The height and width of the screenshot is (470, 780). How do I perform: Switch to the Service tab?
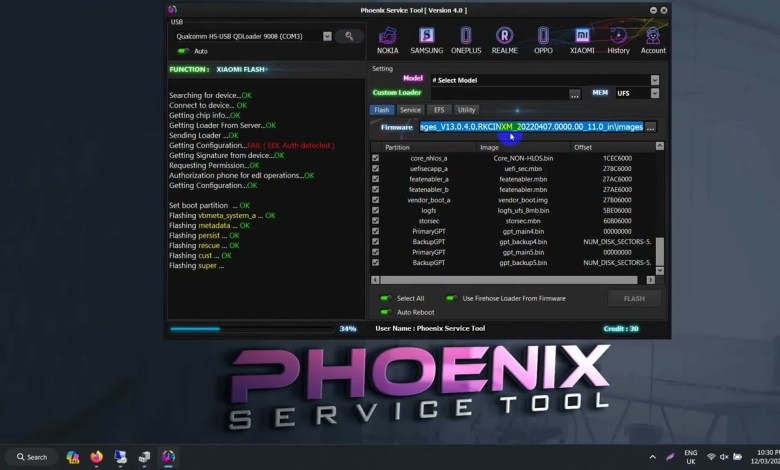pos(410,110)
